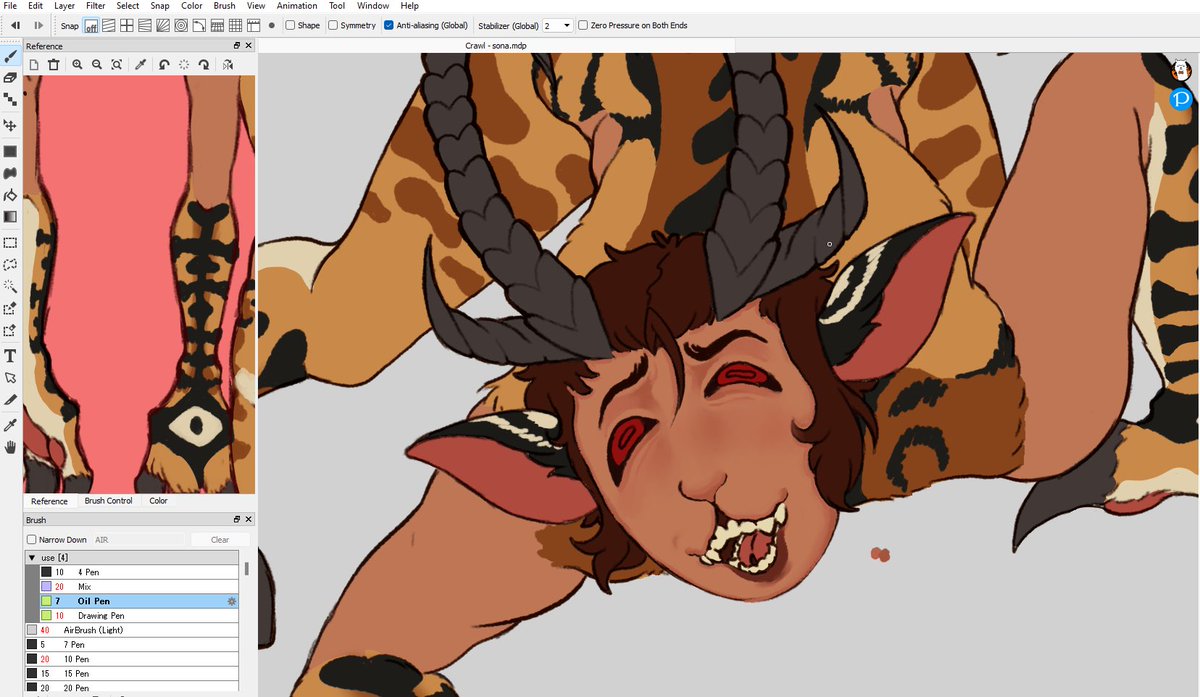
Task: Zoom in on reference image
Action: coord(77,64)
